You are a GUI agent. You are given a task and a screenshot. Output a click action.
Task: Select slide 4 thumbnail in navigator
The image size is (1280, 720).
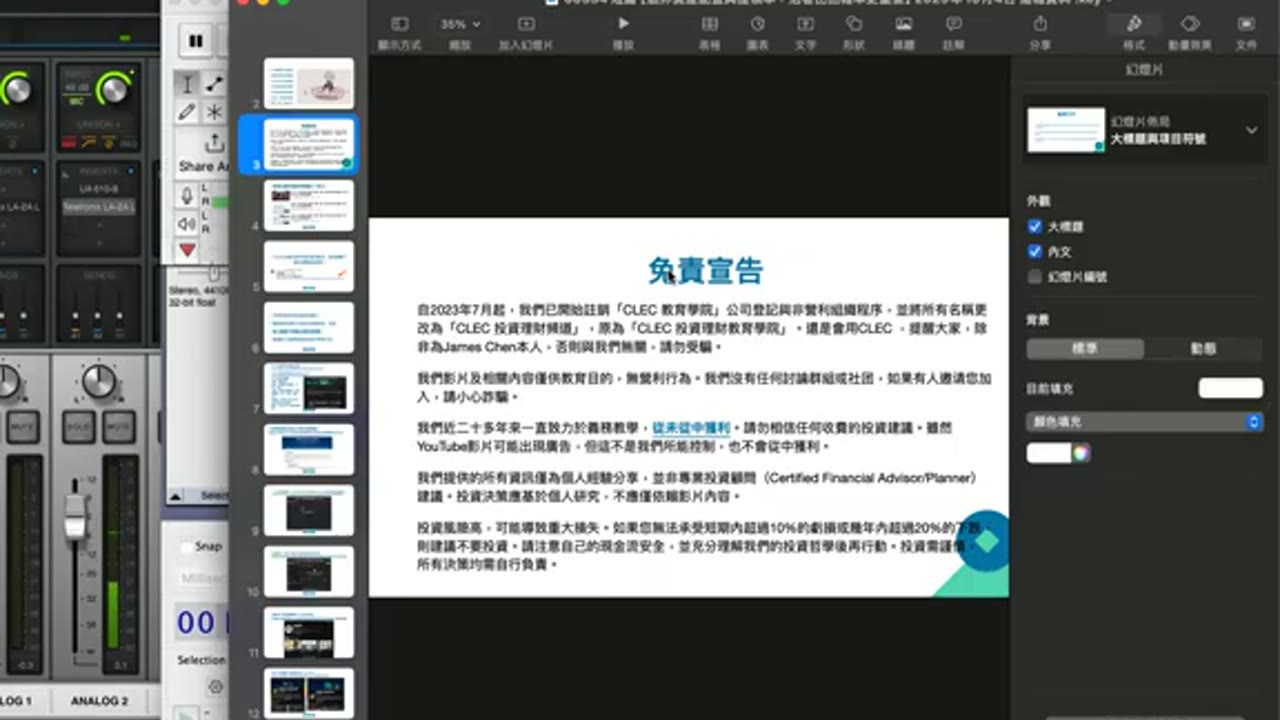coord(308,205)
